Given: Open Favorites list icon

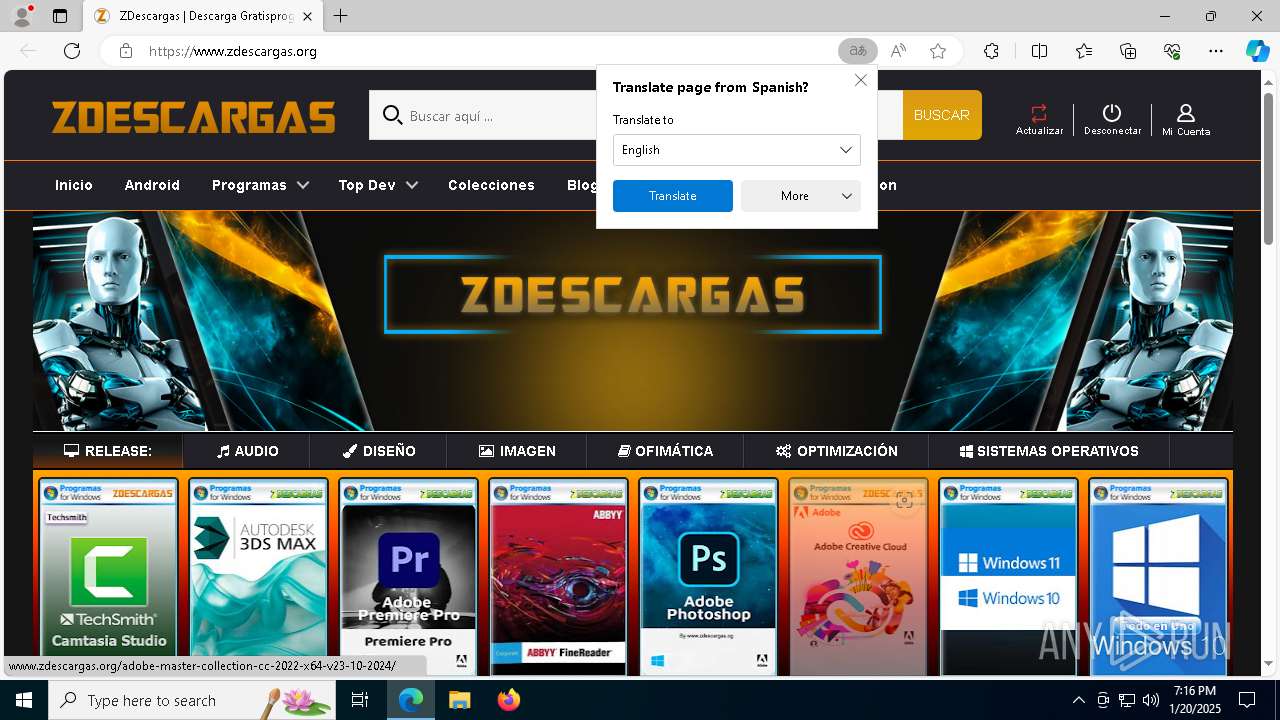Looking at the screenshot, I should pos(1084,51).
